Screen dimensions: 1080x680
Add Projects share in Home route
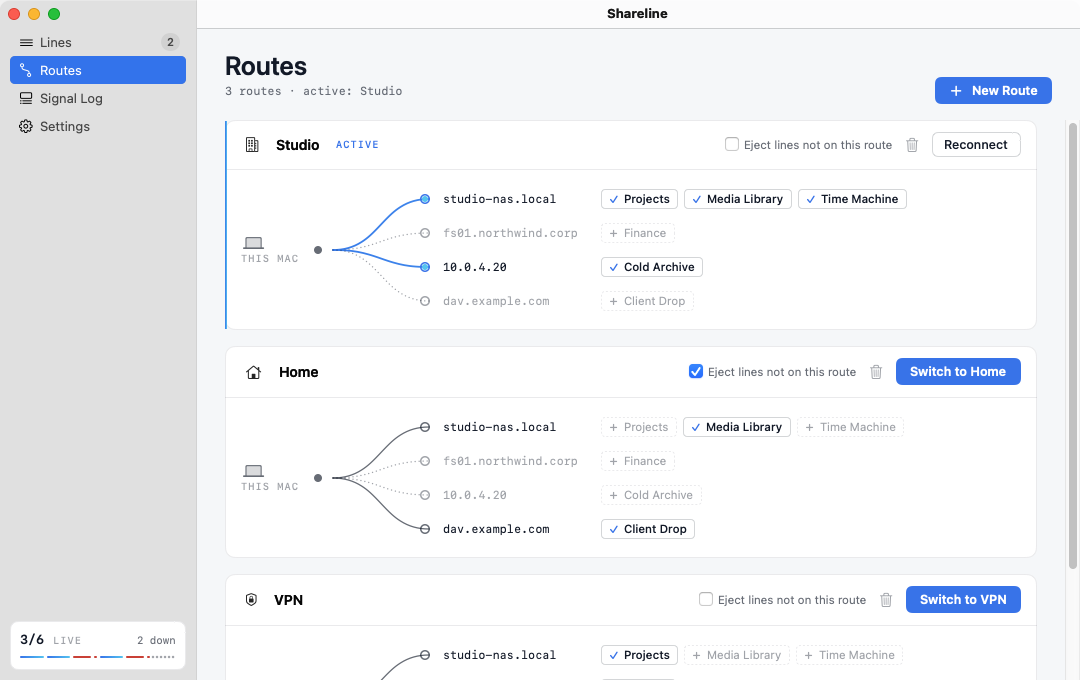(638, 427)
